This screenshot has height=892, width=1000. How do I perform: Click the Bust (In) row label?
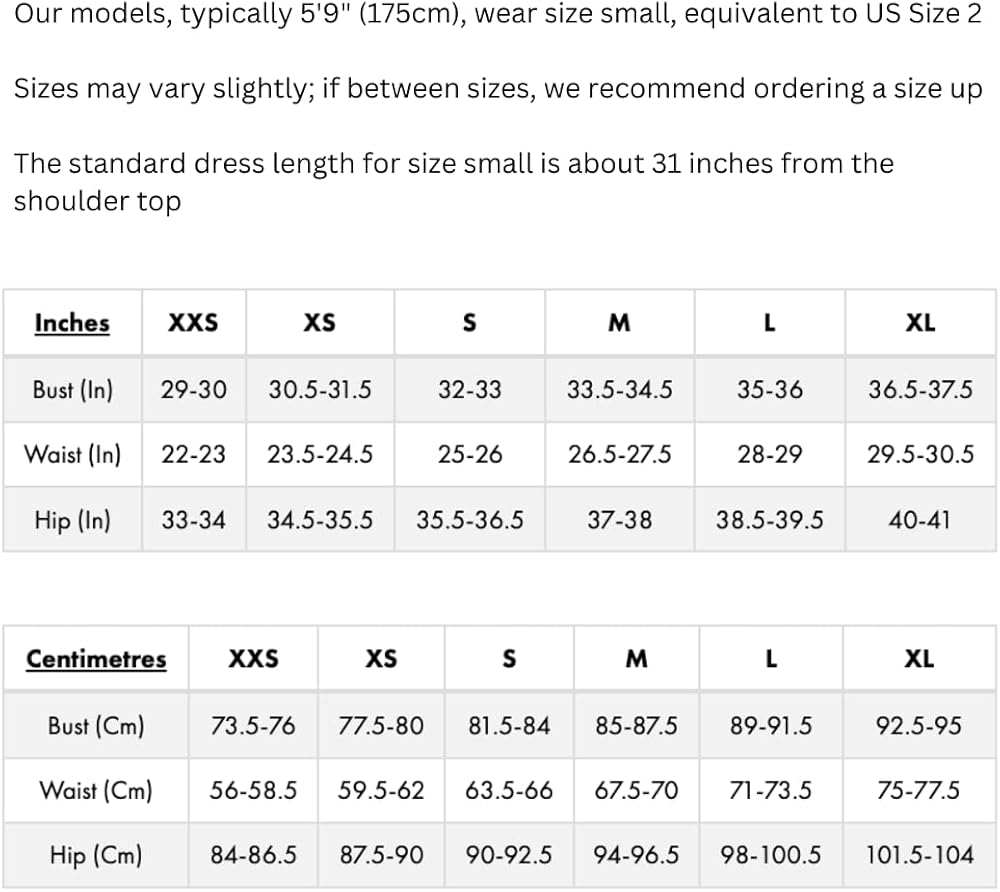(x=72, y=389)
